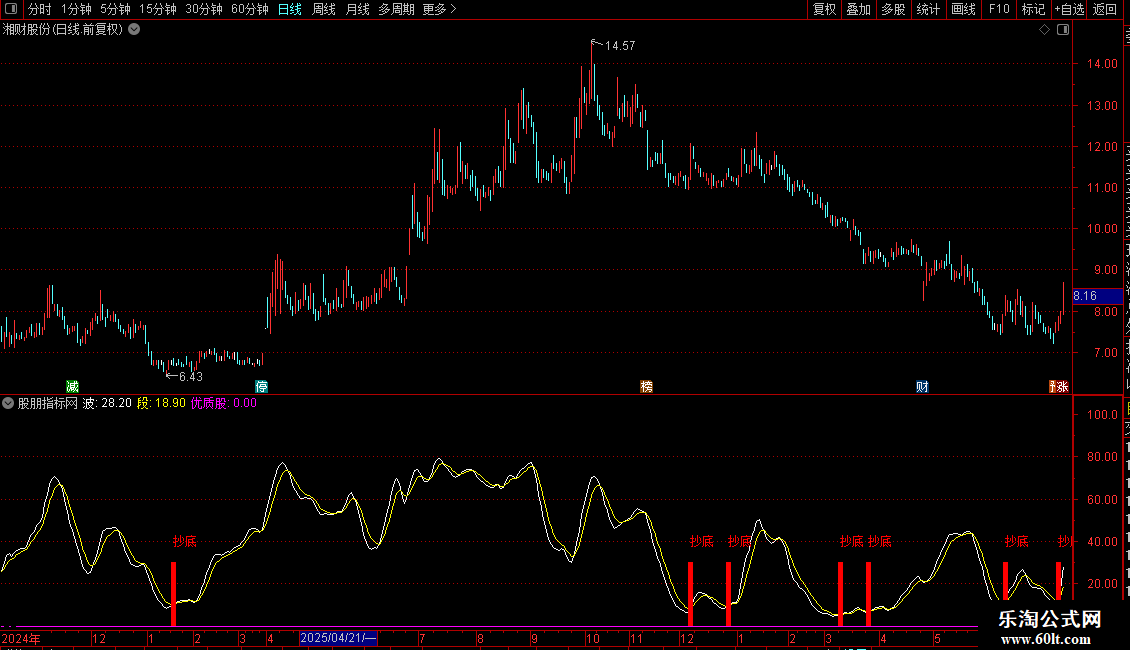Select the 1分钟 period

[76, 9]
